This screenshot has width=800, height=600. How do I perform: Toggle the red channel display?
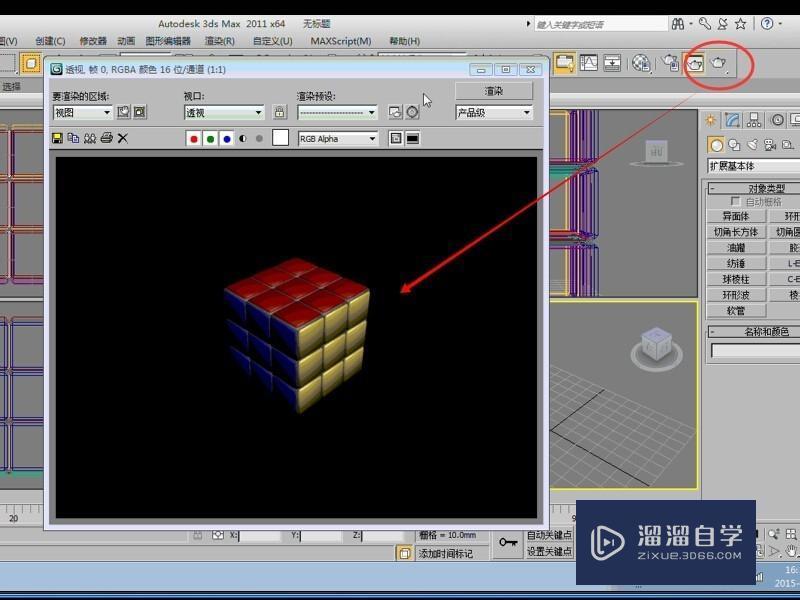tap(193, 139)
